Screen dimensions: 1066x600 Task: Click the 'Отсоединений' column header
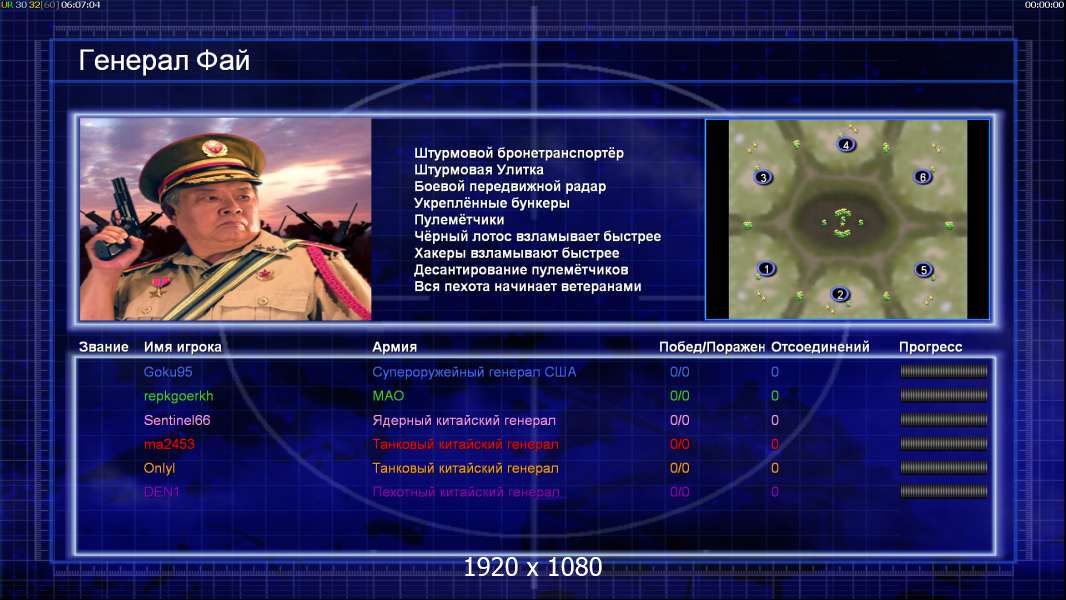820,347
